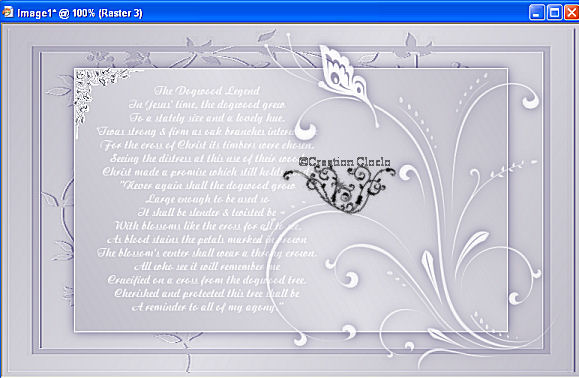
Task: Select the @Creation Cloclo watermark text
Action: 344,162
